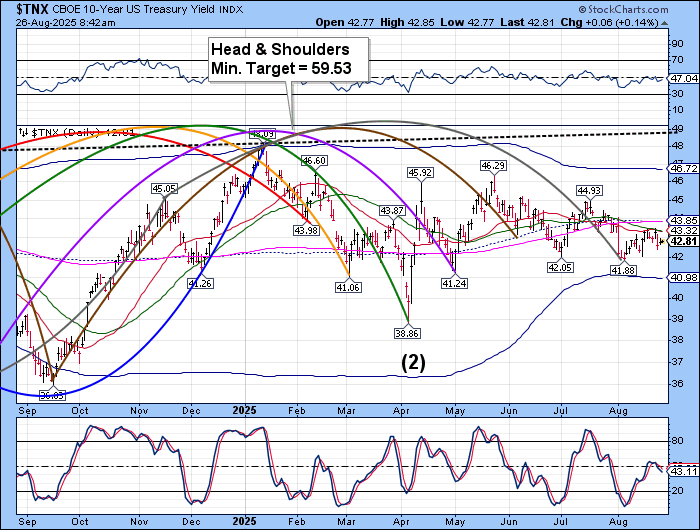The width and height of the screenshot is (700, 530).
Task: Click the 45.92 price marker
Action: (420, 173)
